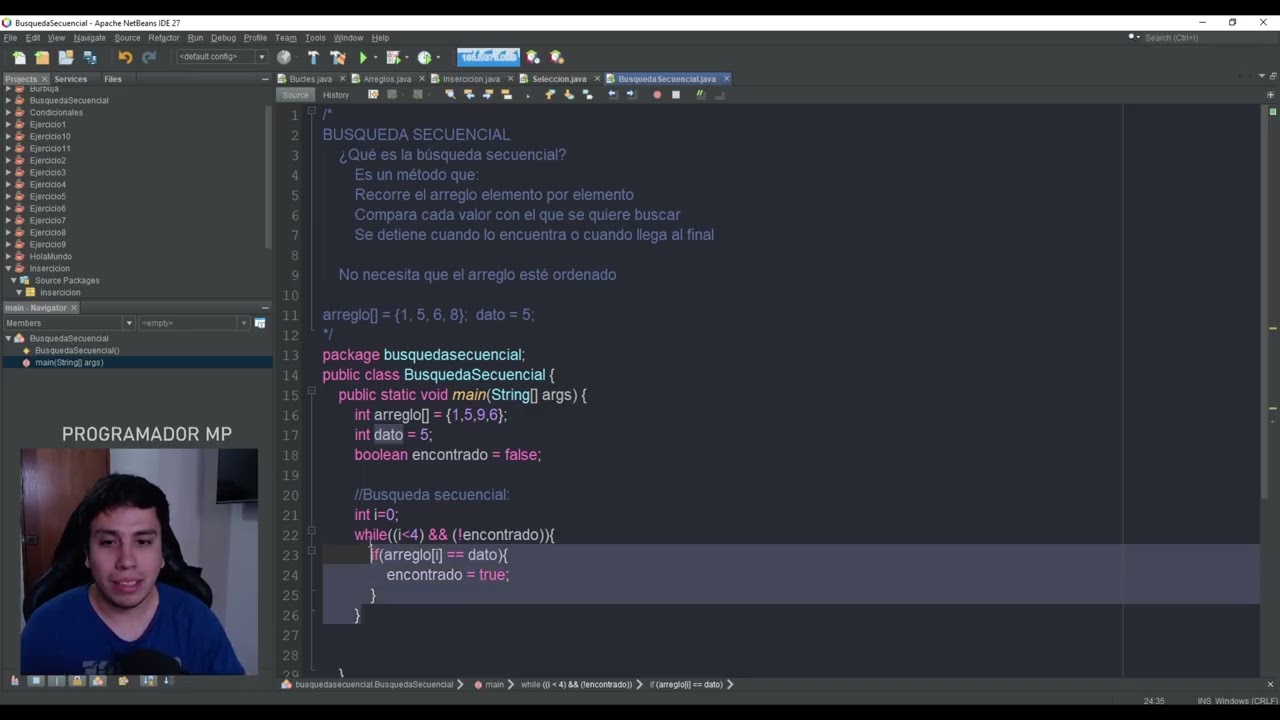Open the Run Project dropdown arrow
Screen dimensions: 1280x720
(376, 57)
